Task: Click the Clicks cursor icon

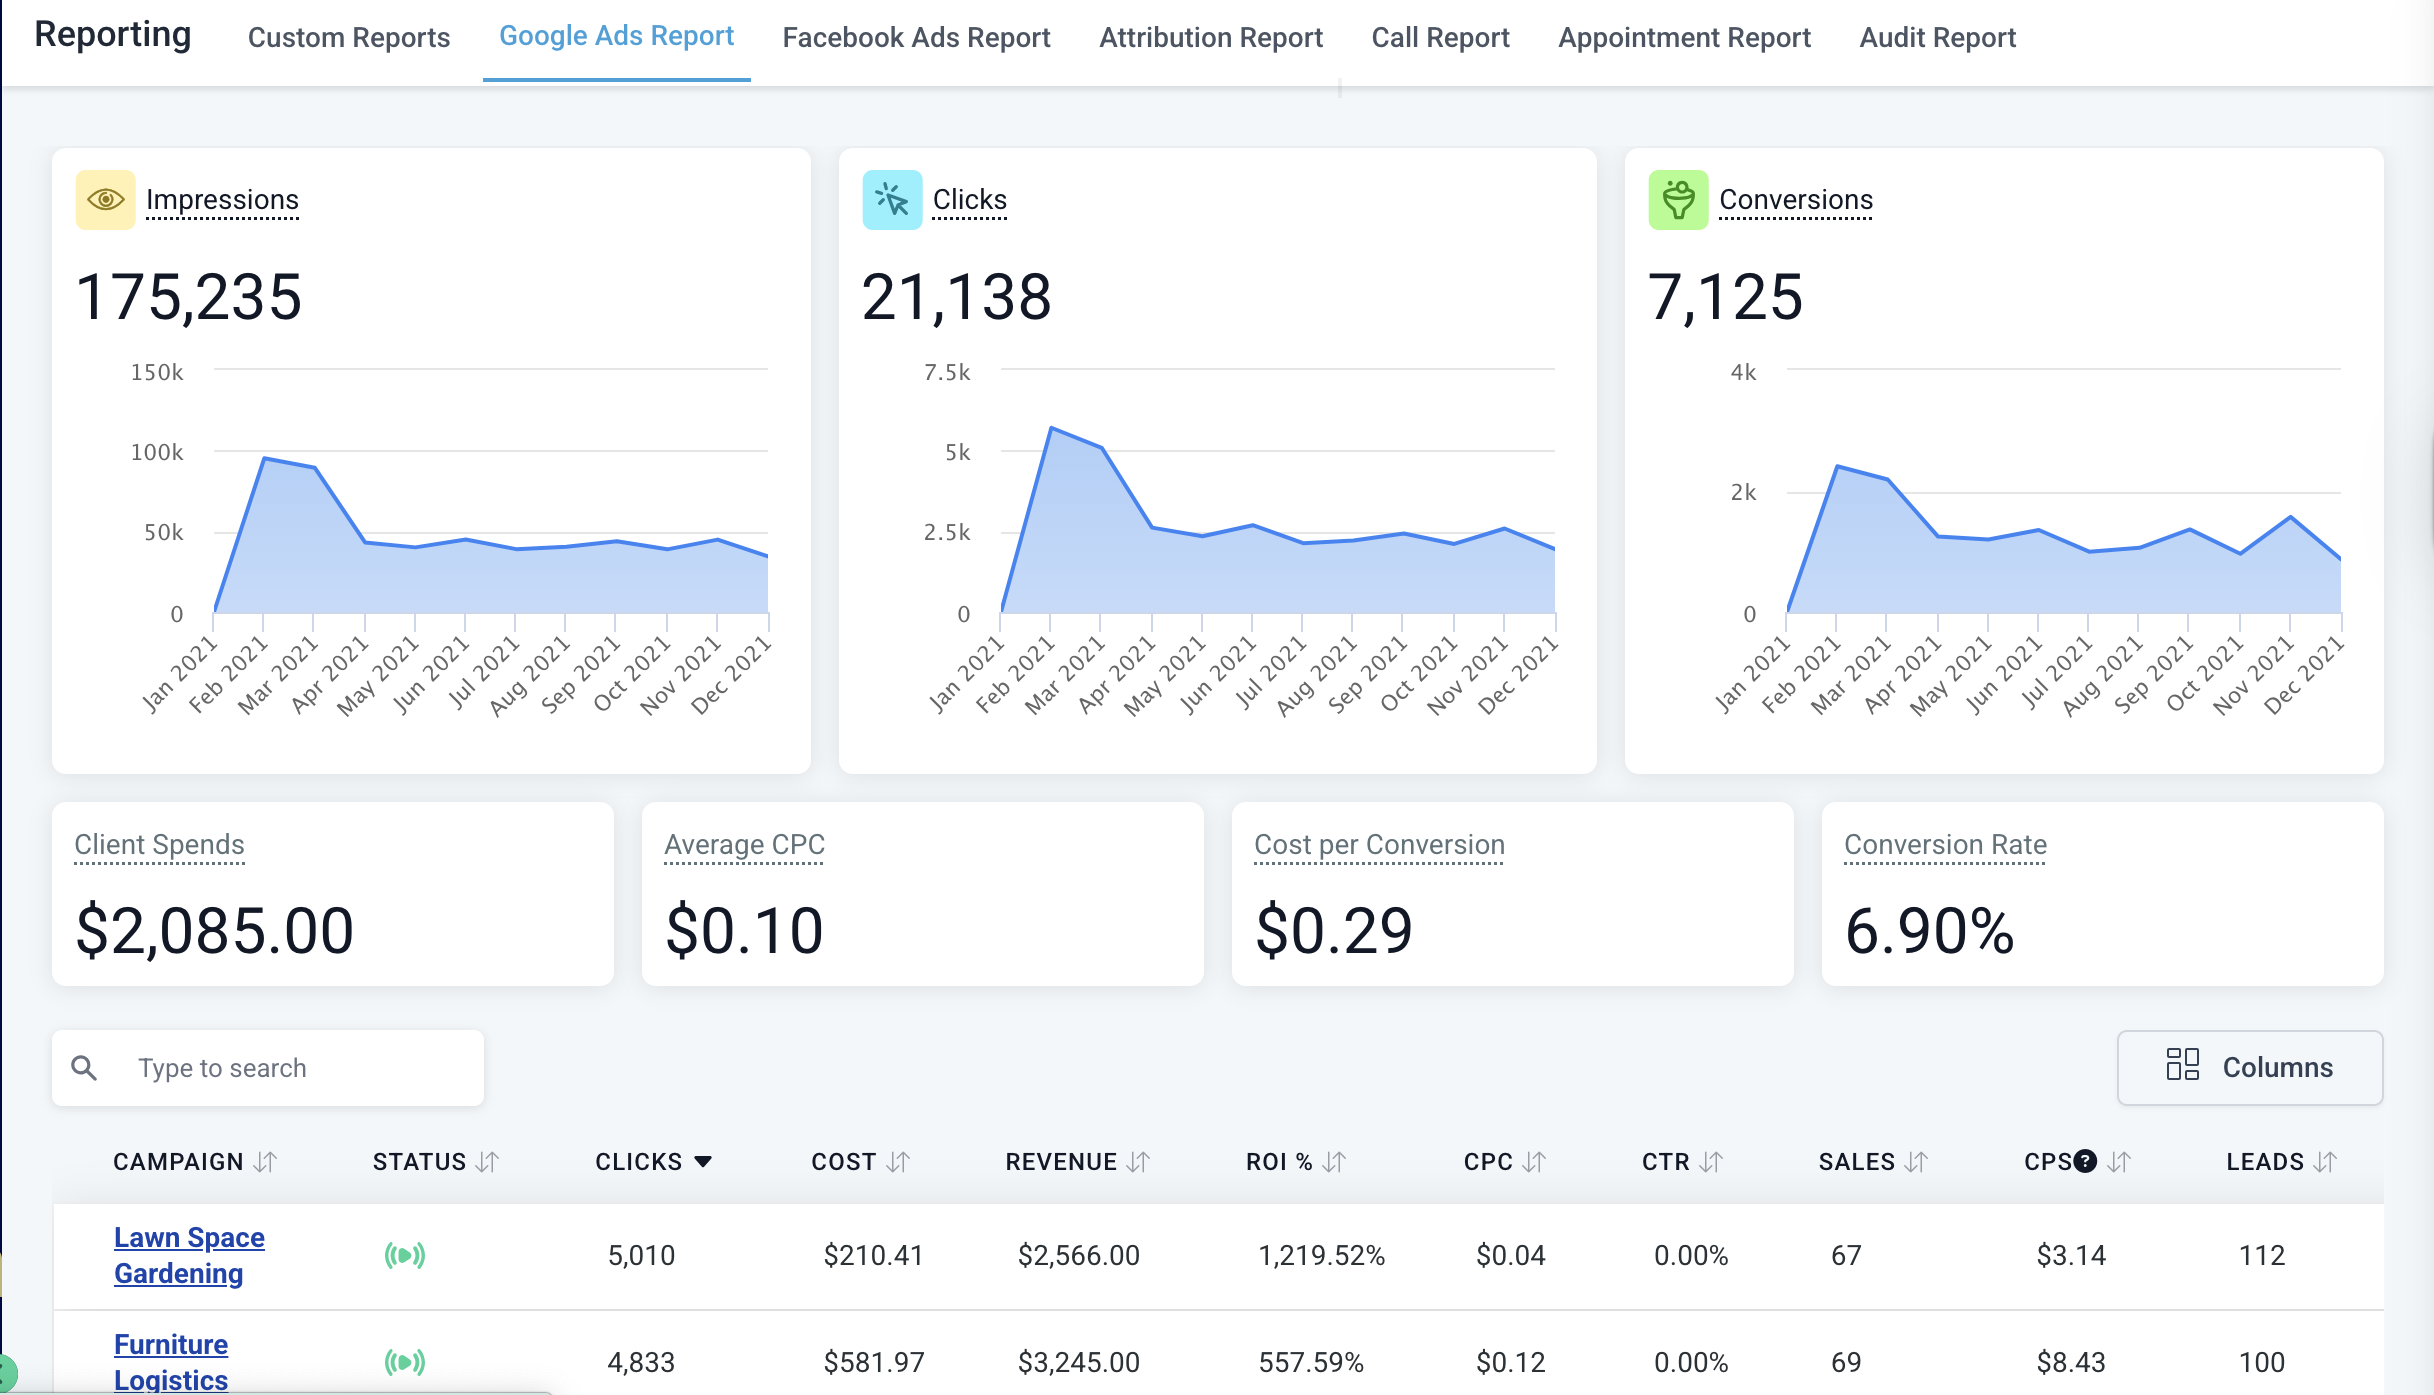Action: (891, 200)
